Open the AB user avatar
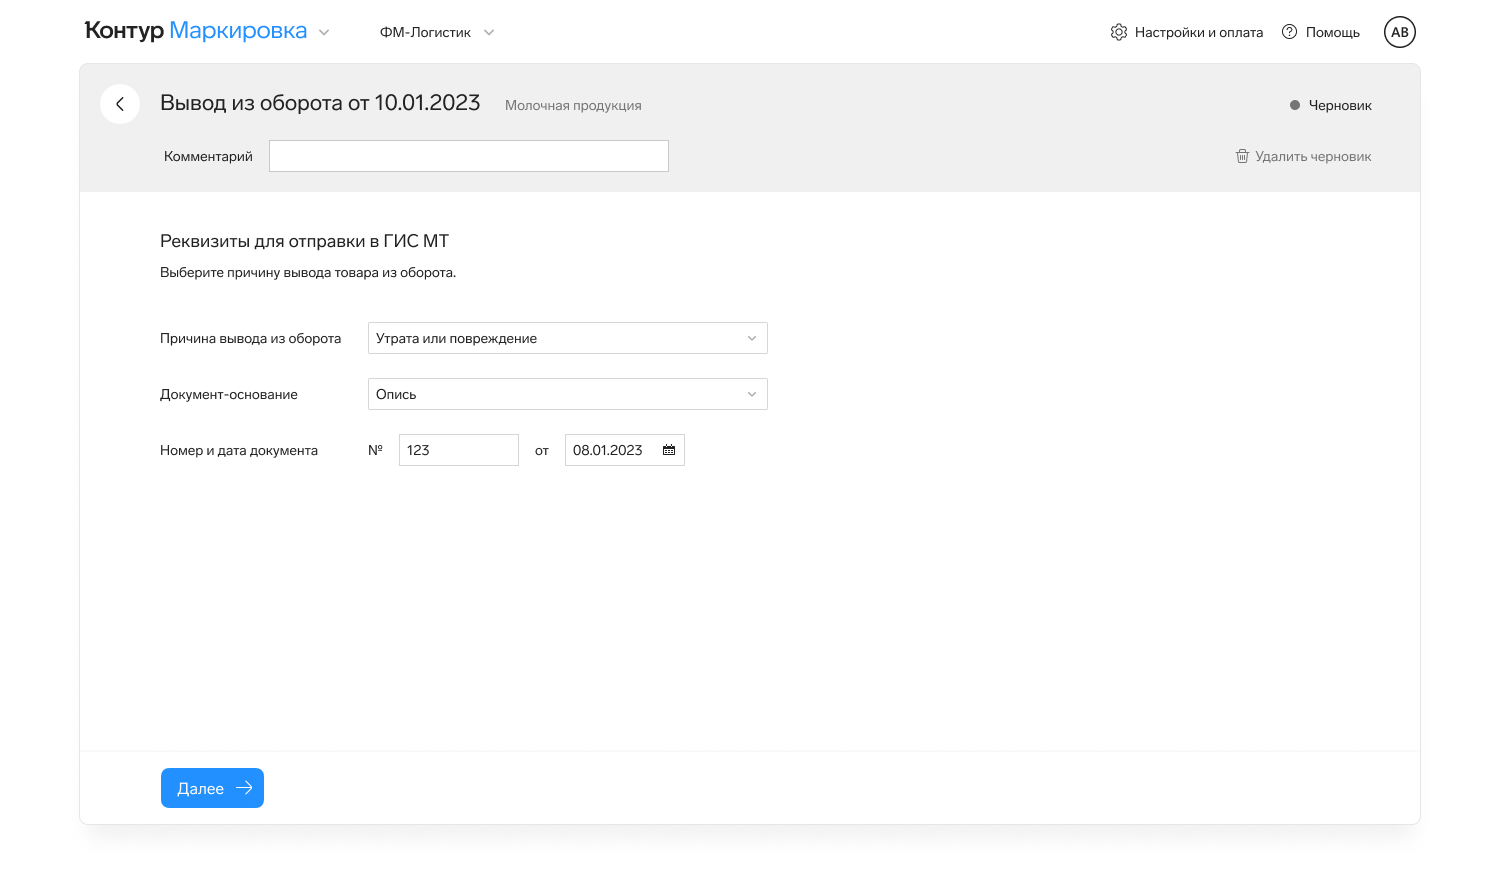1500x882 pixels. click(1399, 32)
